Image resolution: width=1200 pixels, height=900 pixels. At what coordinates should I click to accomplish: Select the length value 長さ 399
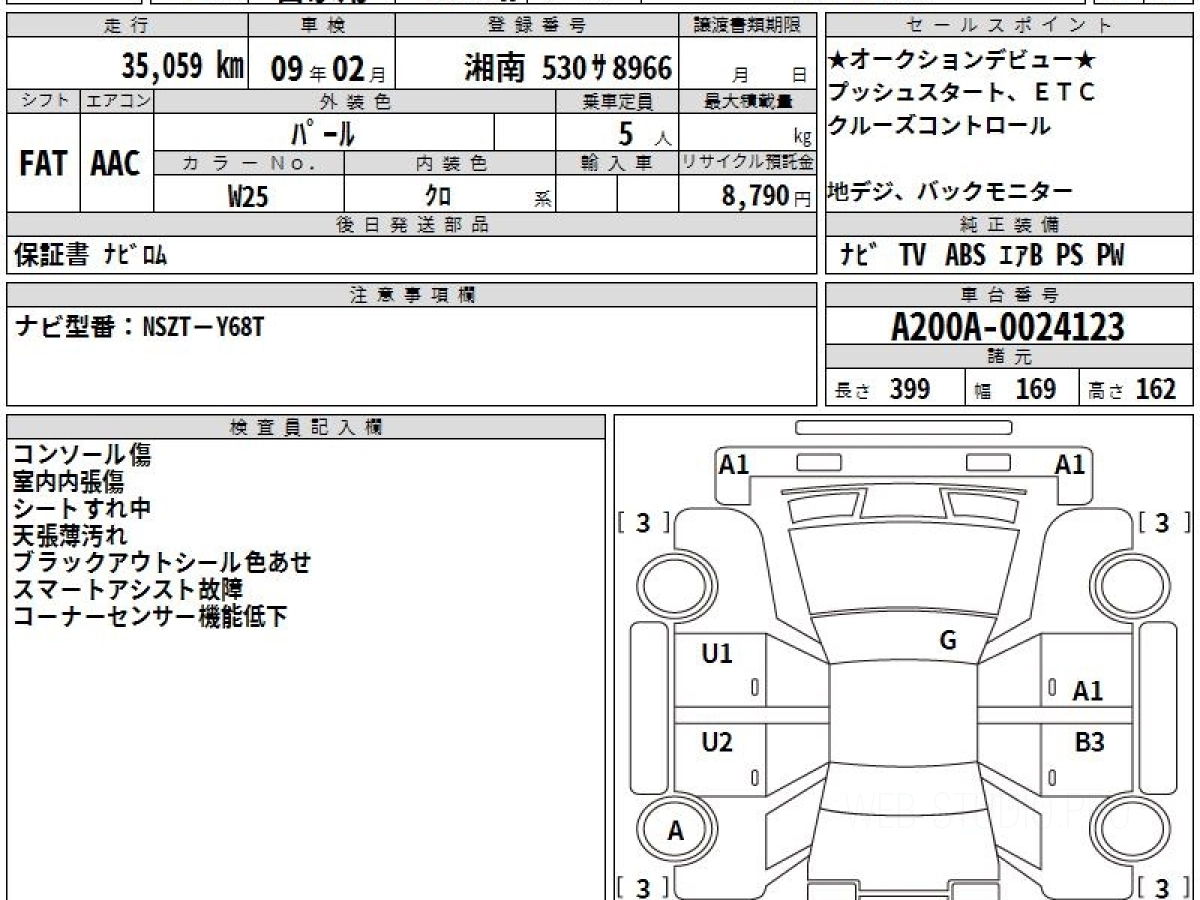coord(883,389)
